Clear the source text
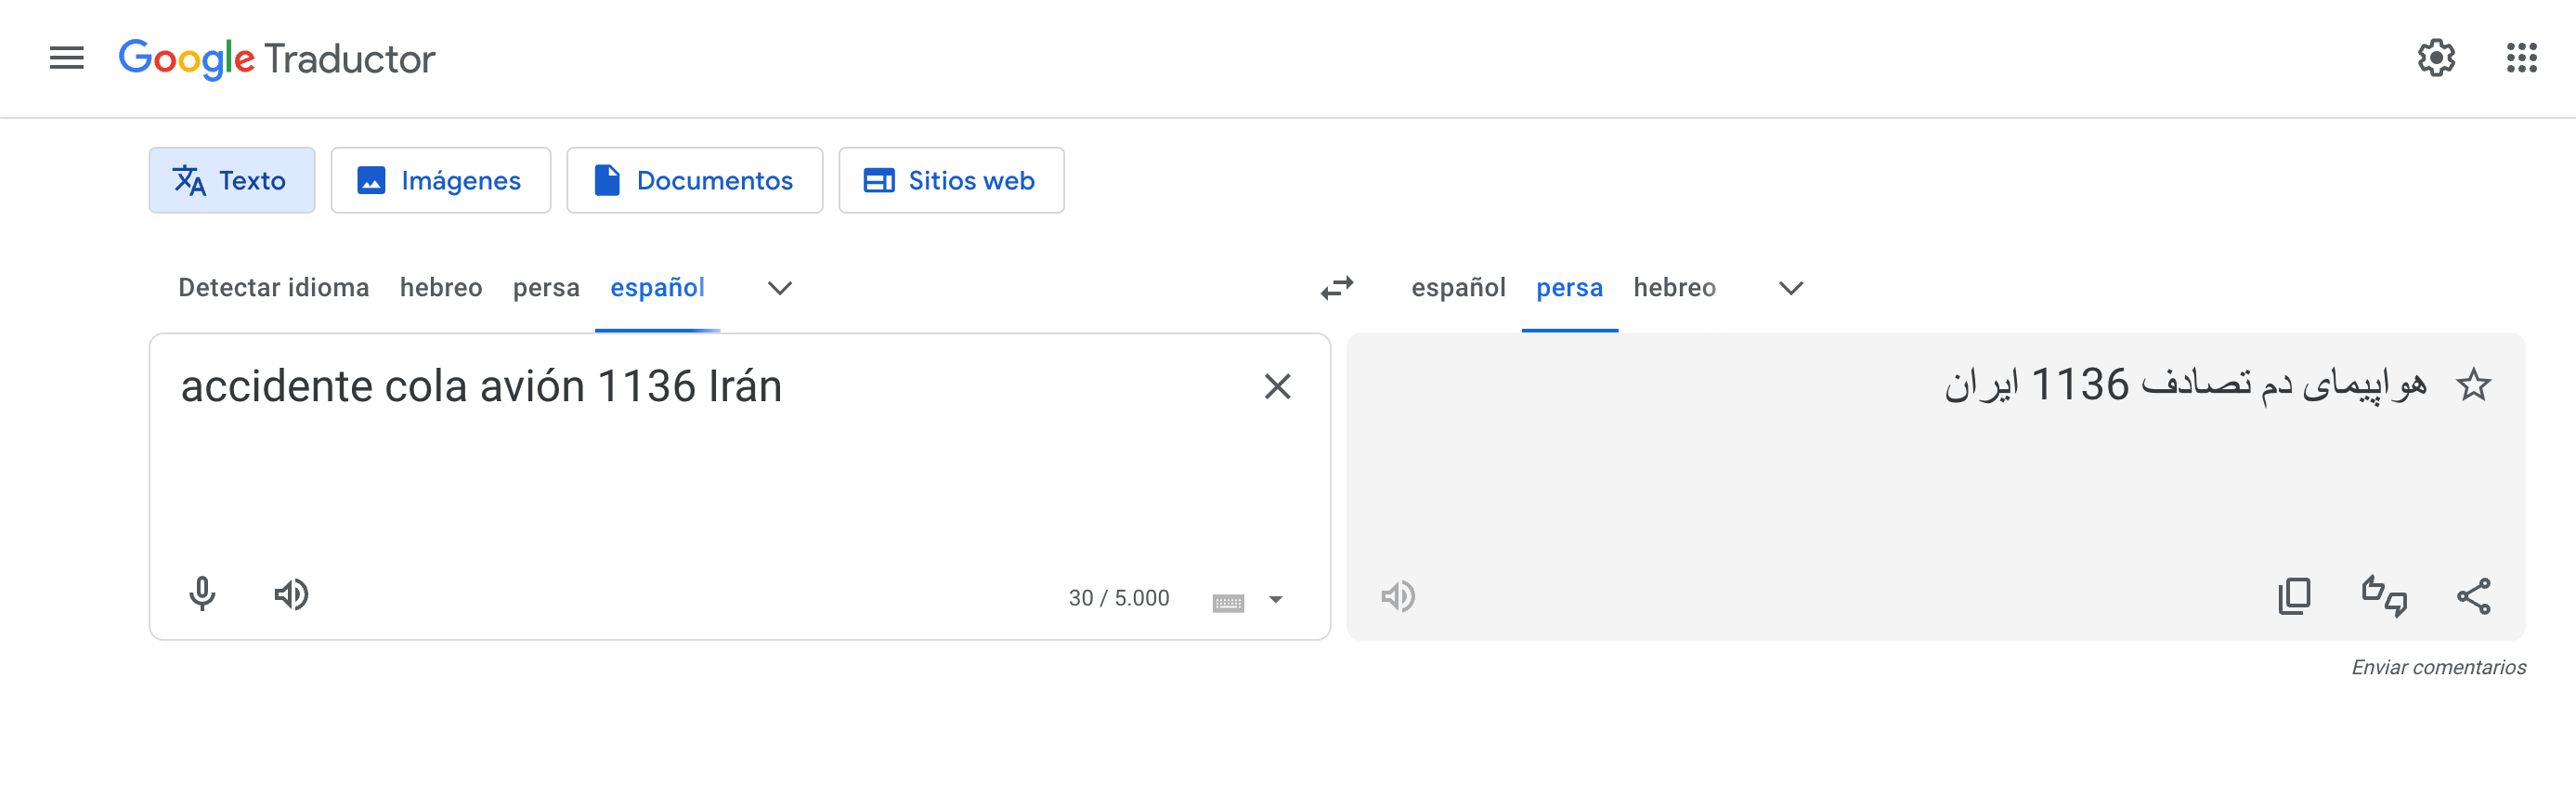Screen dimensions: 2576x795 point(1277,386)
